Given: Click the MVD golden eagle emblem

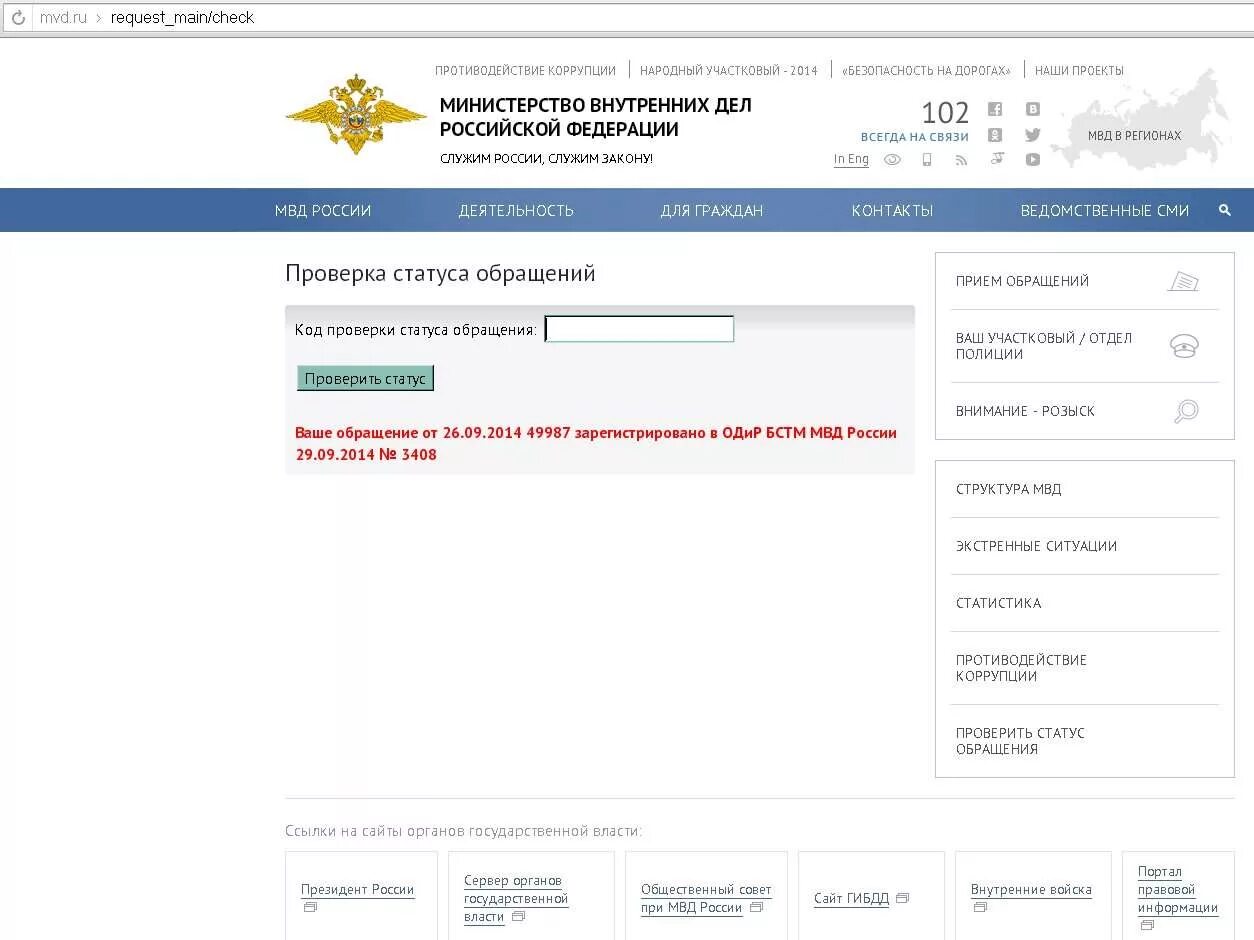Looking at the screenshot, I should click(x=356, y=114).
